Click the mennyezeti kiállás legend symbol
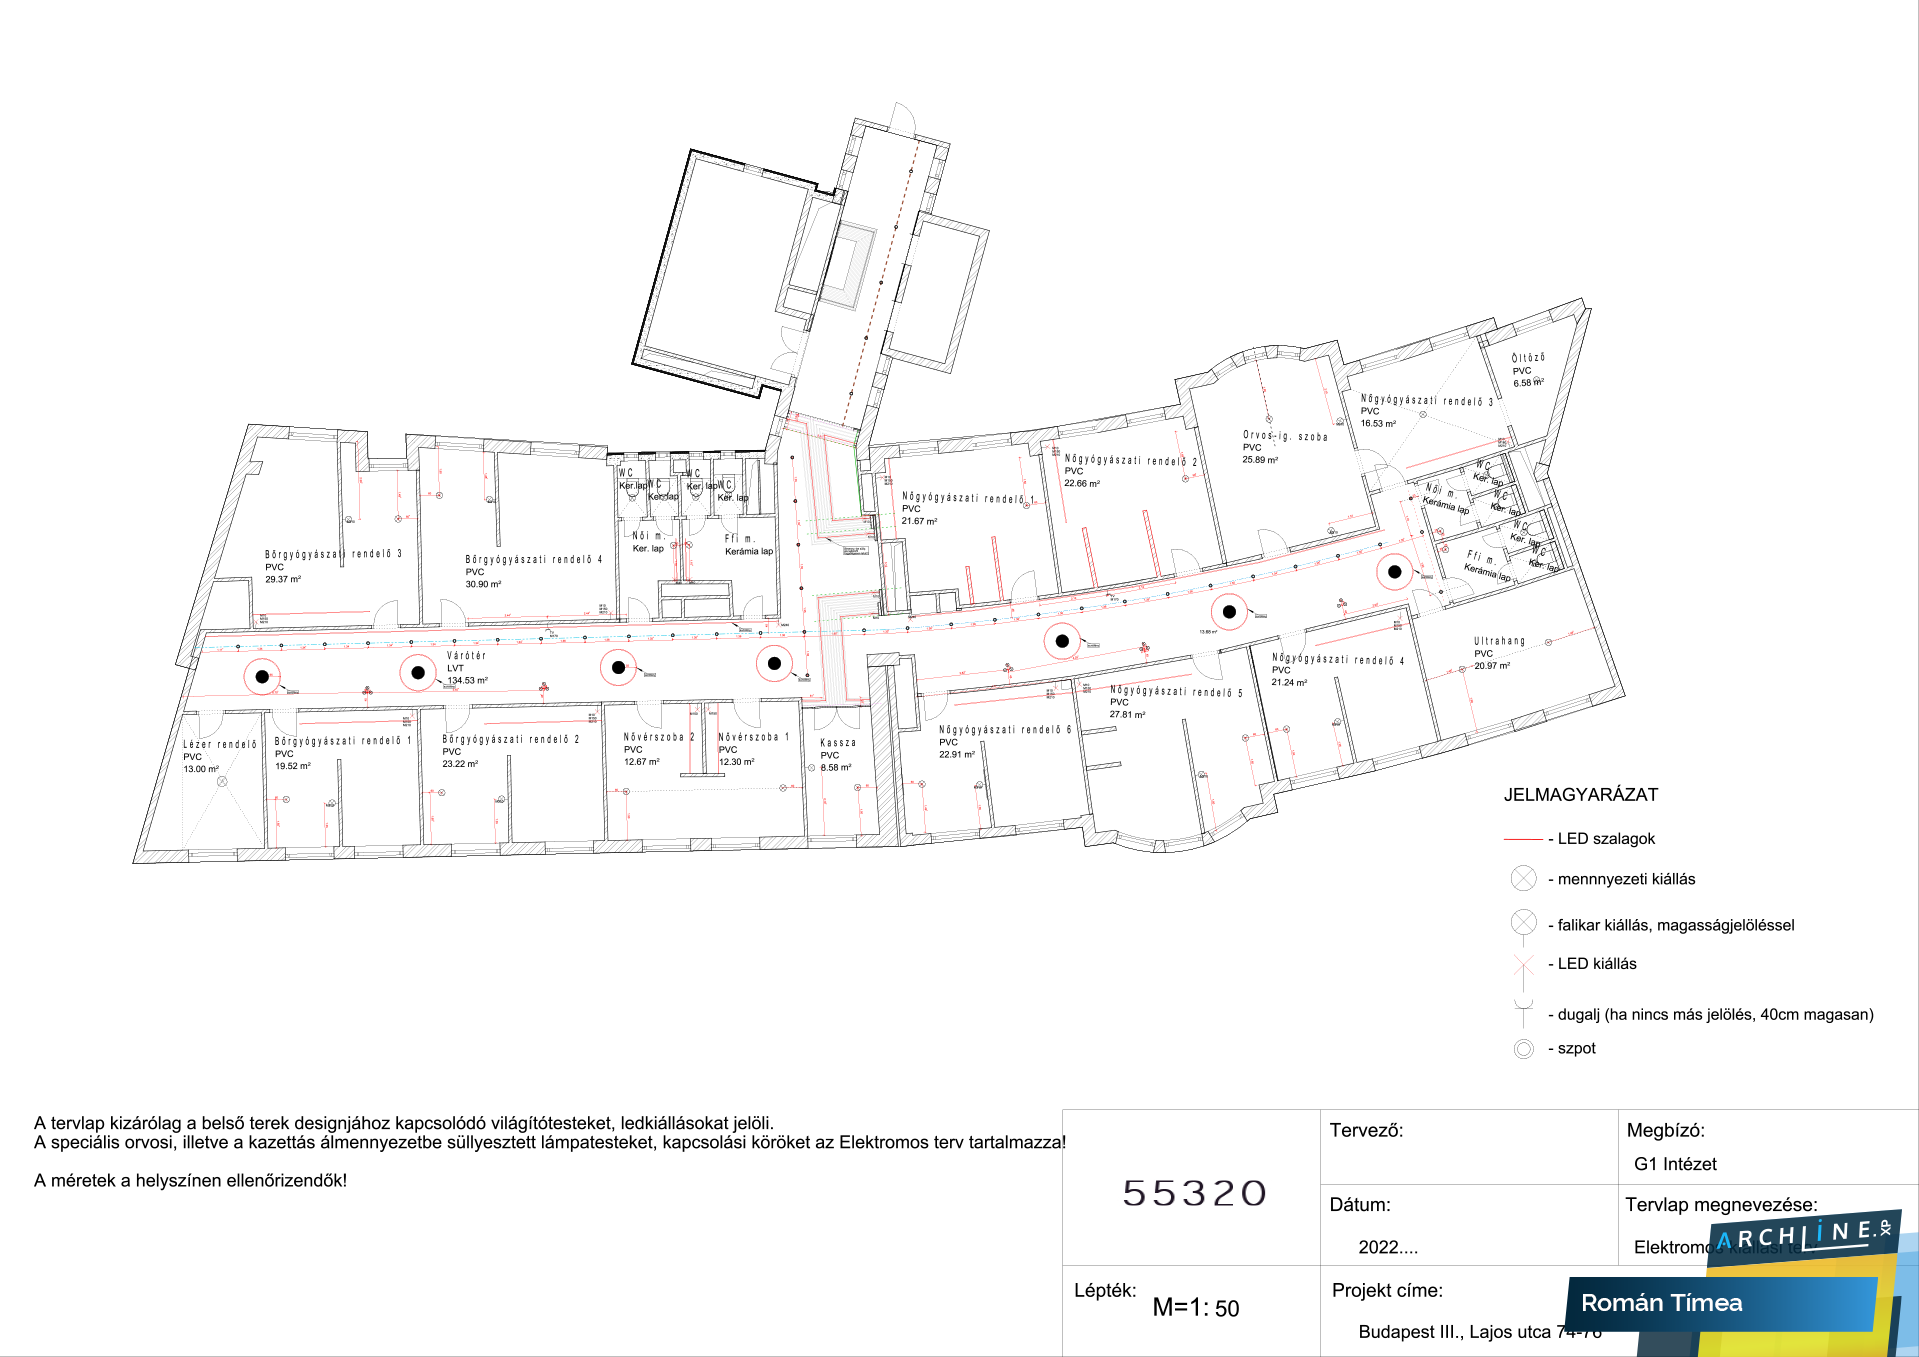Viewport: 1919px width, 1357px height. [1523, 879]
